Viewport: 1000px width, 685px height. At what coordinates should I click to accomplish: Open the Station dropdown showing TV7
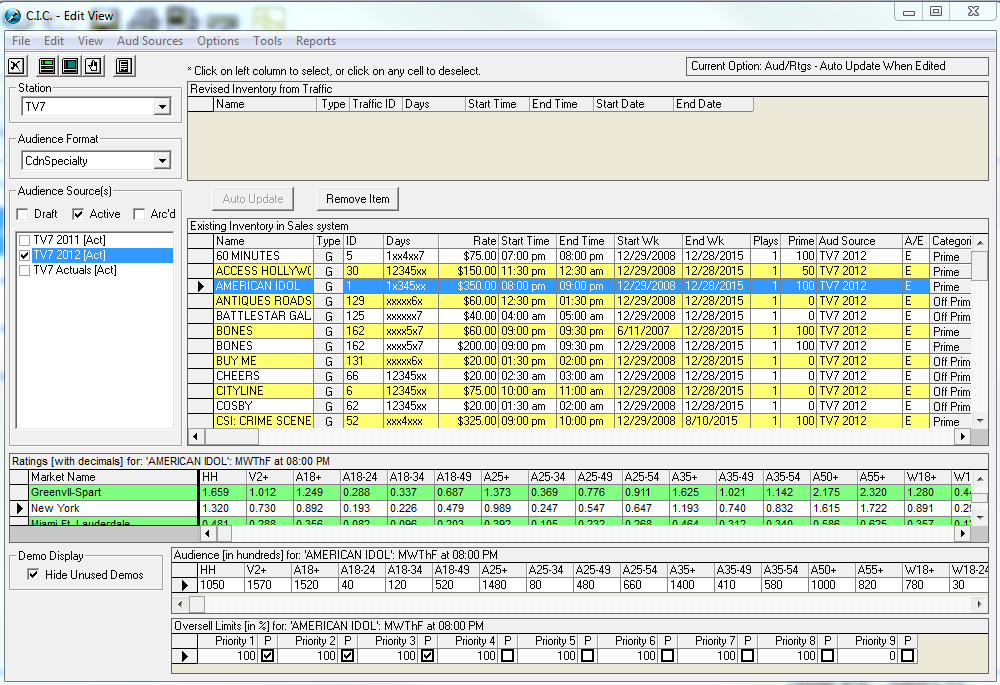pos(162,107)
